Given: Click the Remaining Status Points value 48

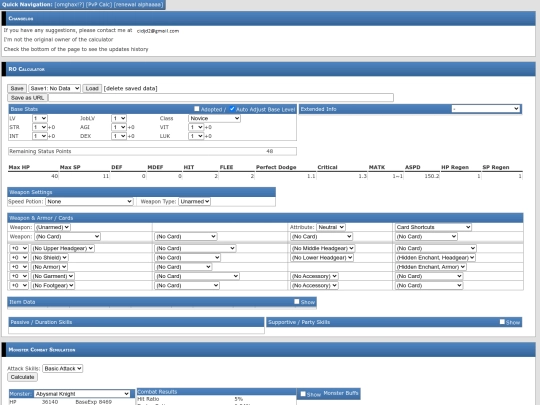Looking at the screenshot, I should point(269,151).
